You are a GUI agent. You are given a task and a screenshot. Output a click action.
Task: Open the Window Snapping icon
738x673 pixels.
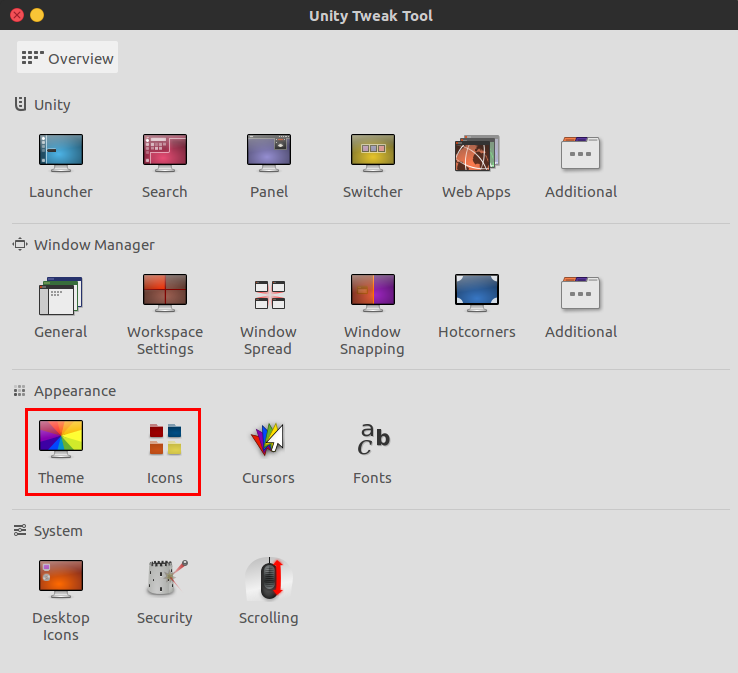click(x=373, y=293)
